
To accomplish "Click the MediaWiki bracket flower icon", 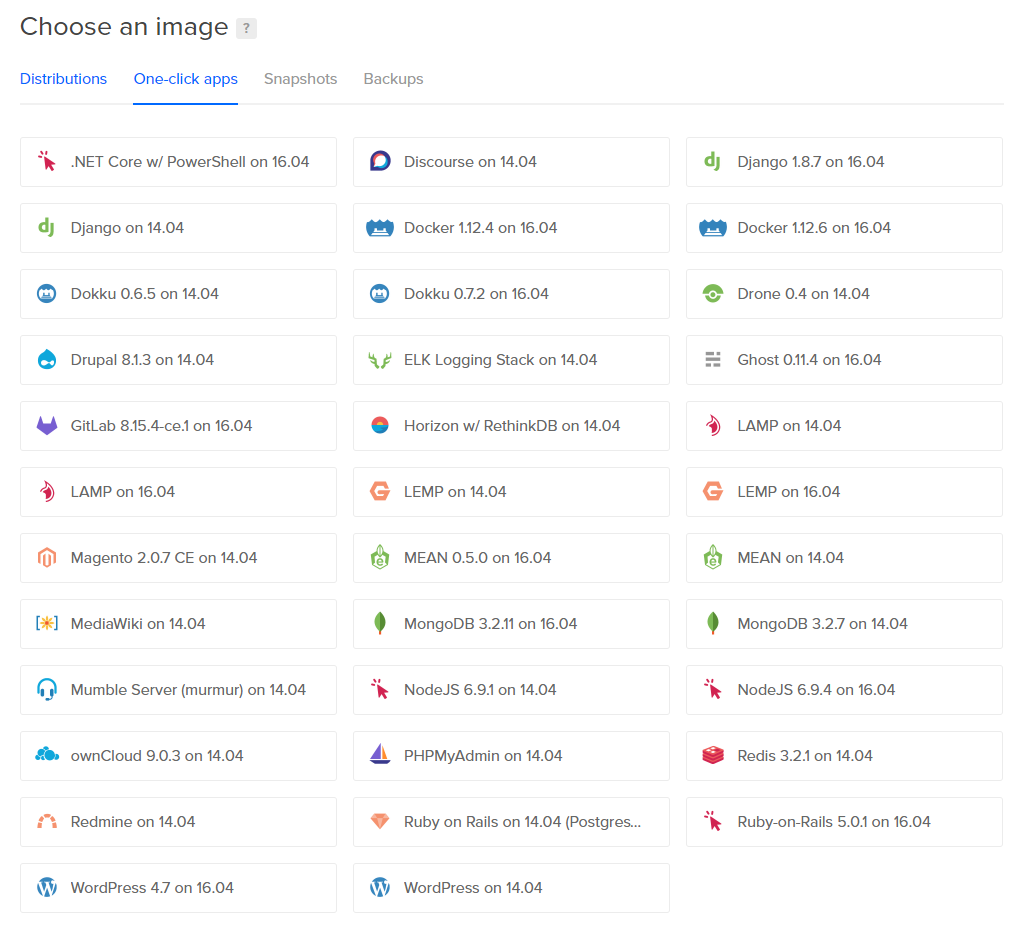I will click(46, 624).
